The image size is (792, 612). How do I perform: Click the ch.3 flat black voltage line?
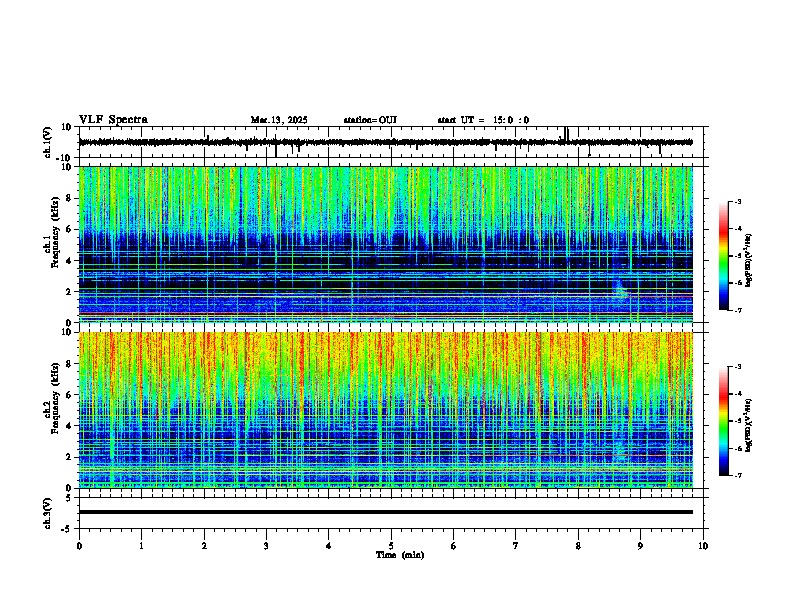coord(386,512)
